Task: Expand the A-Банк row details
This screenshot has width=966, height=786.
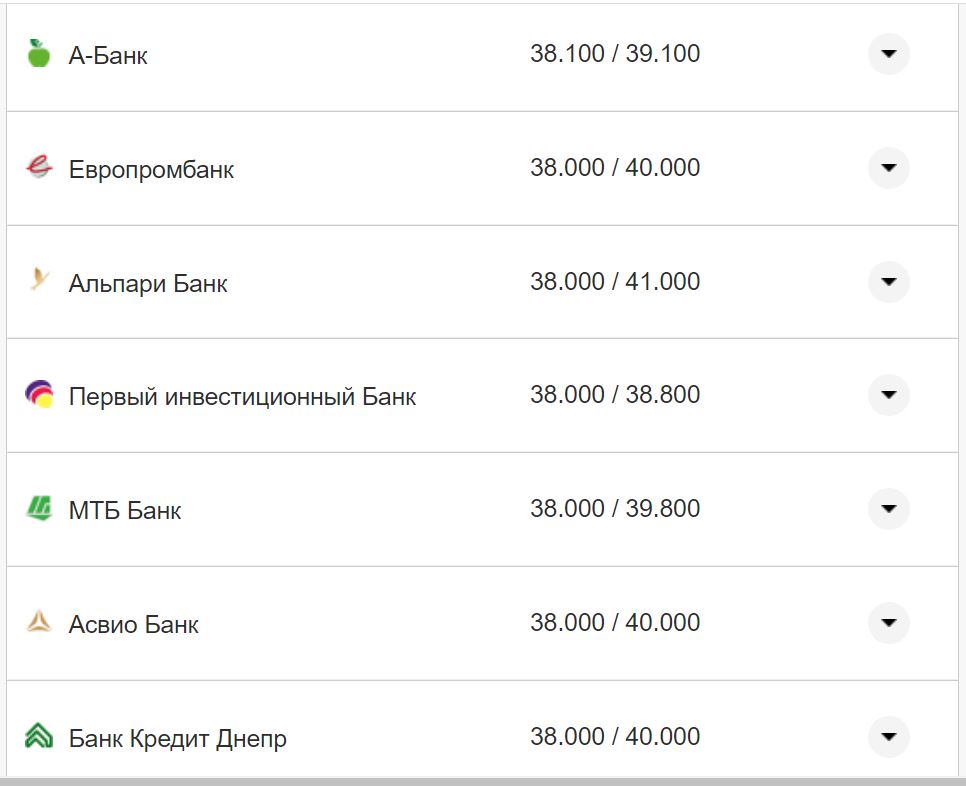Action: coord(888,54)
